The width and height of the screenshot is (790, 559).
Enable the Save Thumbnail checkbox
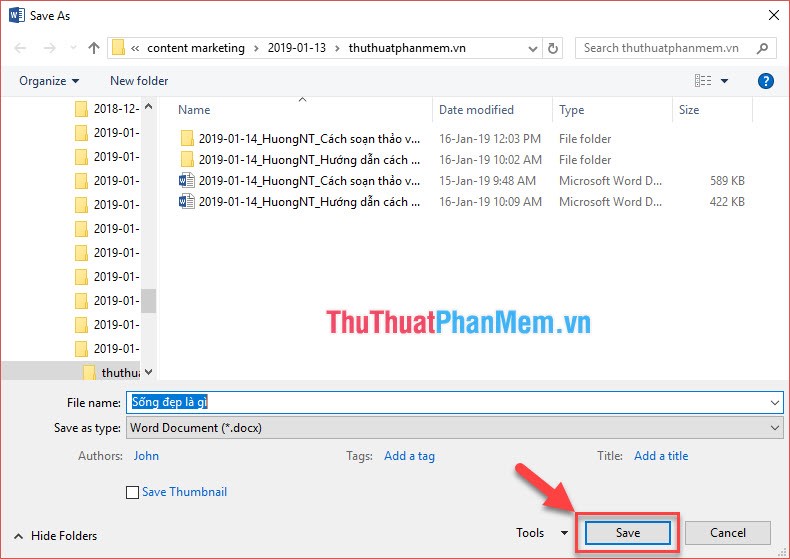(133, 492)
